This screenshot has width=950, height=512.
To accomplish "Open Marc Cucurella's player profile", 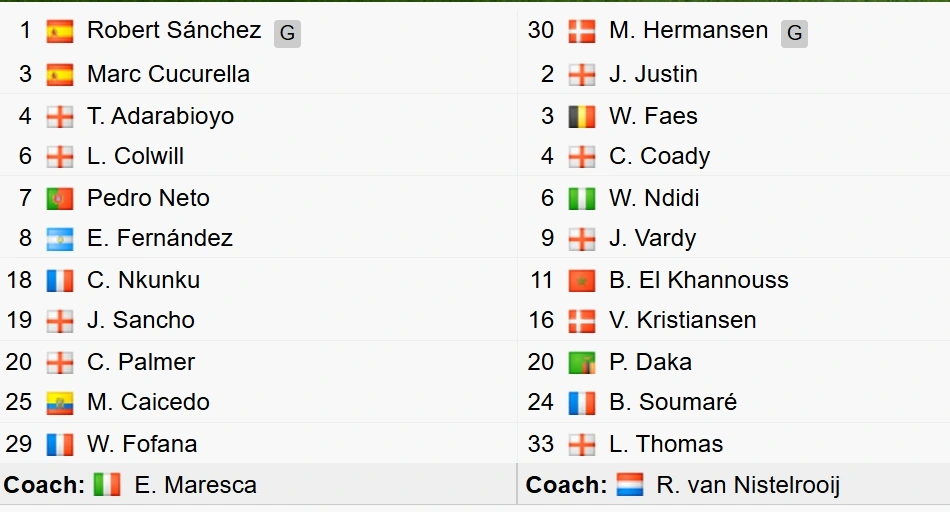I will click(168, 74).
